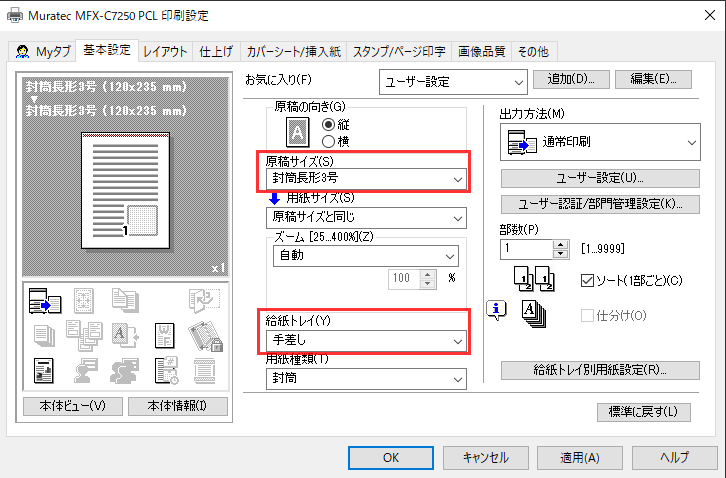Click the 適用(A) button
Image resolution: width=726 pixels, height=478 pixels.
[580, 458]
